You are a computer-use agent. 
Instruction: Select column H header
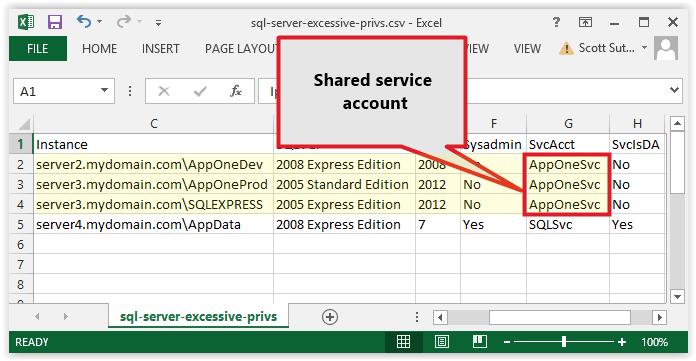[637, 124]
